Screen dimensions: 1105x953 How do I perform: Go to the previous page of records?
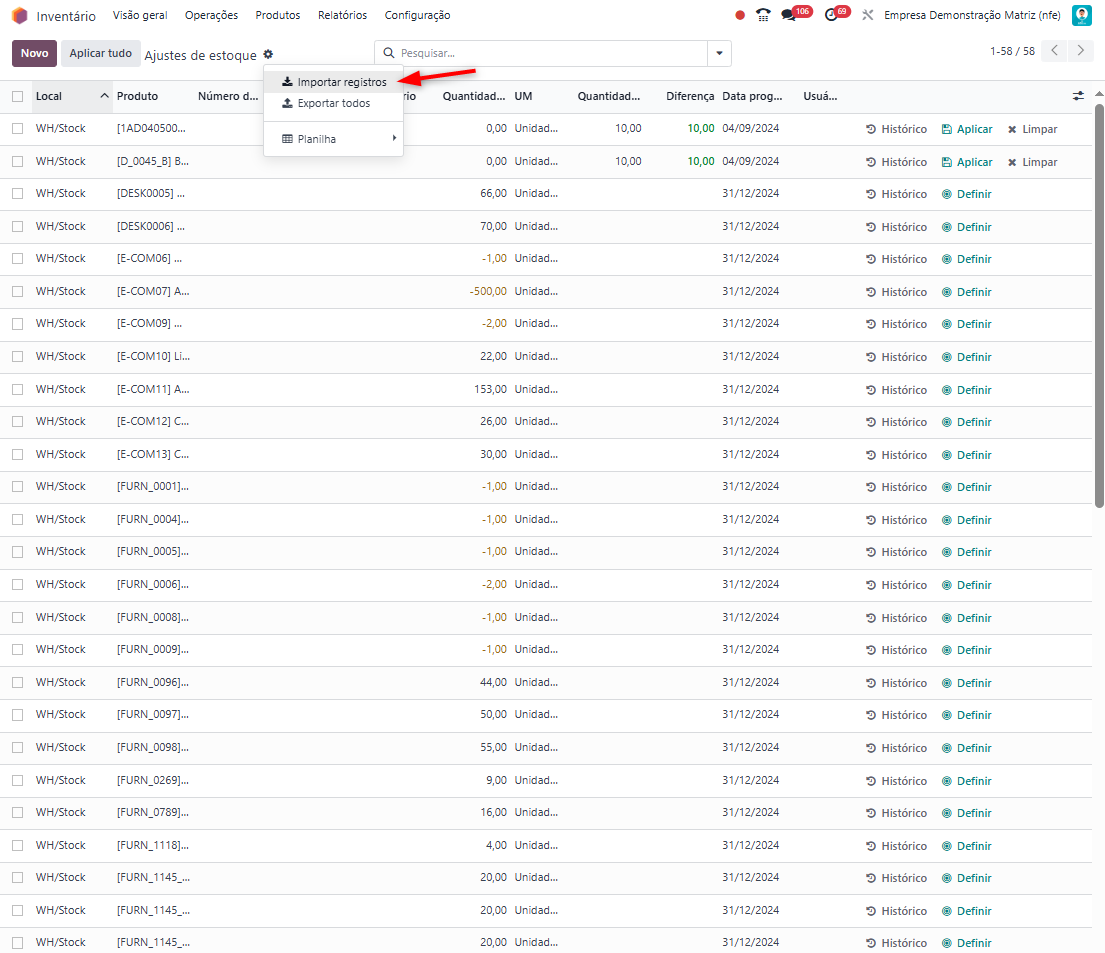pos(1054,51)
